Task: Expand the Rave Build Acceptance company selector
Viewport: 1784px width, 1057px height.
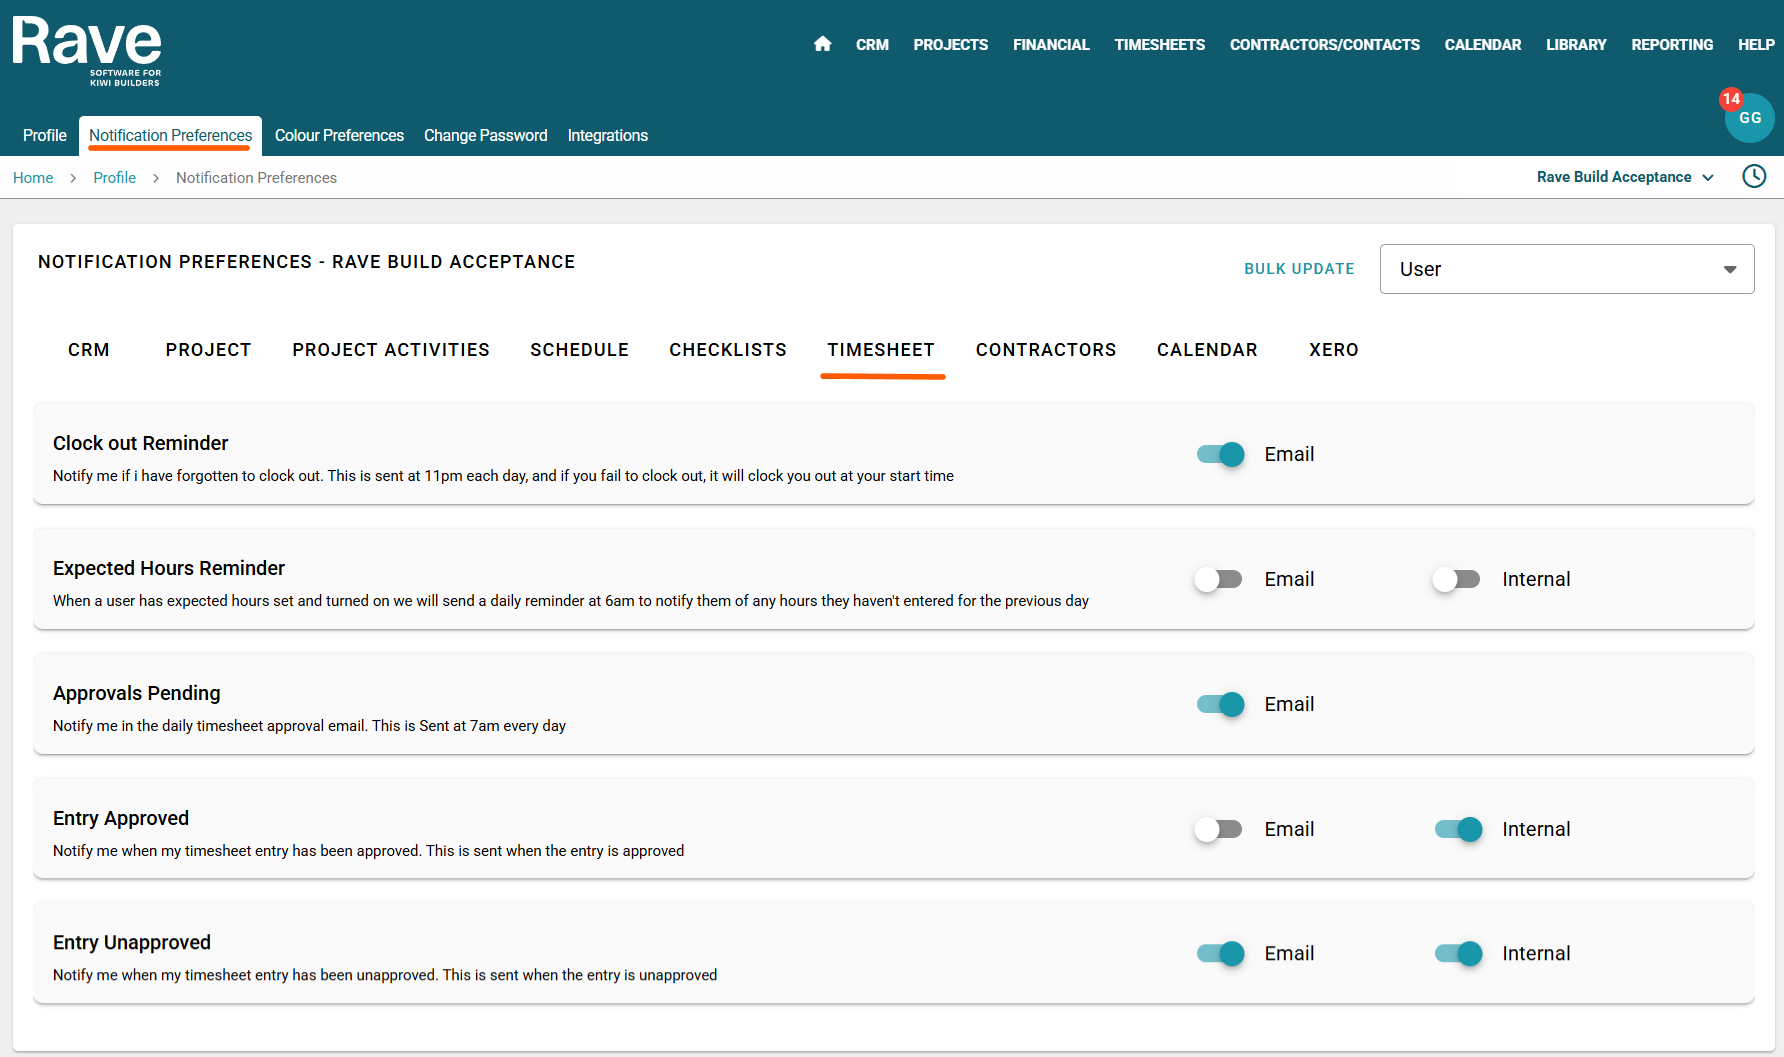Action: point(1624,177)
